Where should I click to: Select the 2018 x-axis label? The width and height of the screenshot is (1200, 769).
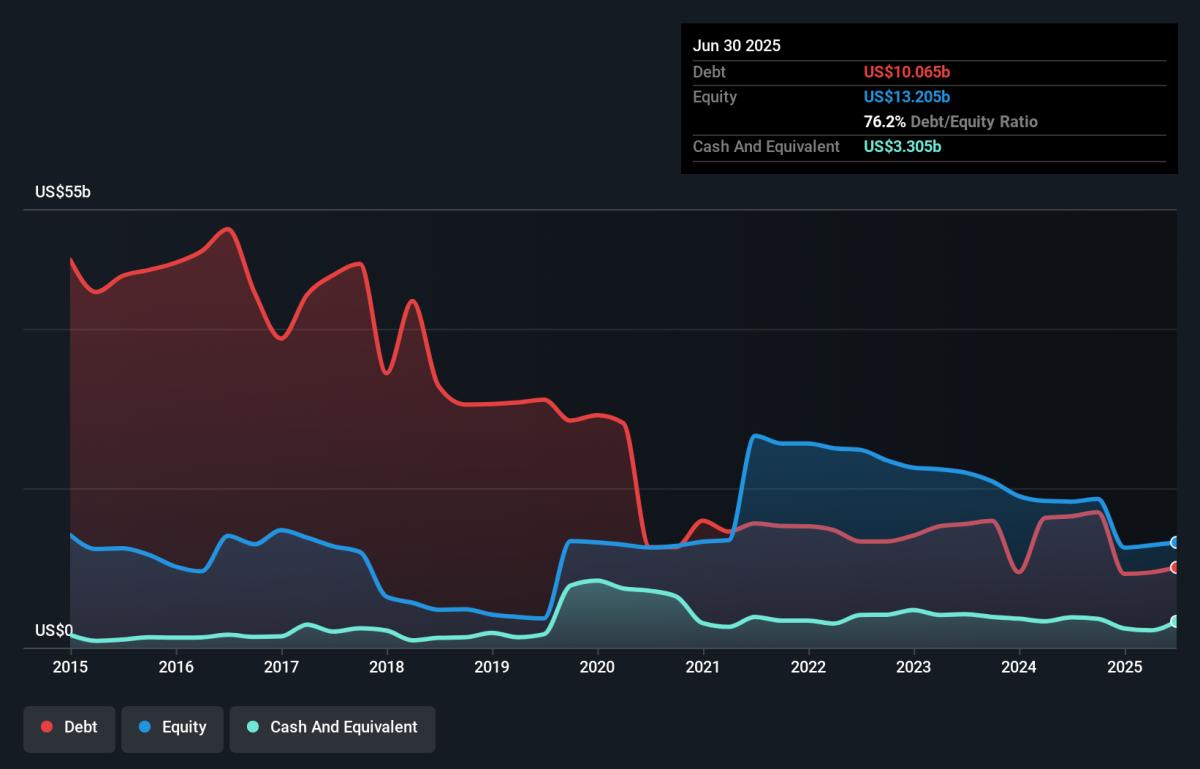pos(386,667)
